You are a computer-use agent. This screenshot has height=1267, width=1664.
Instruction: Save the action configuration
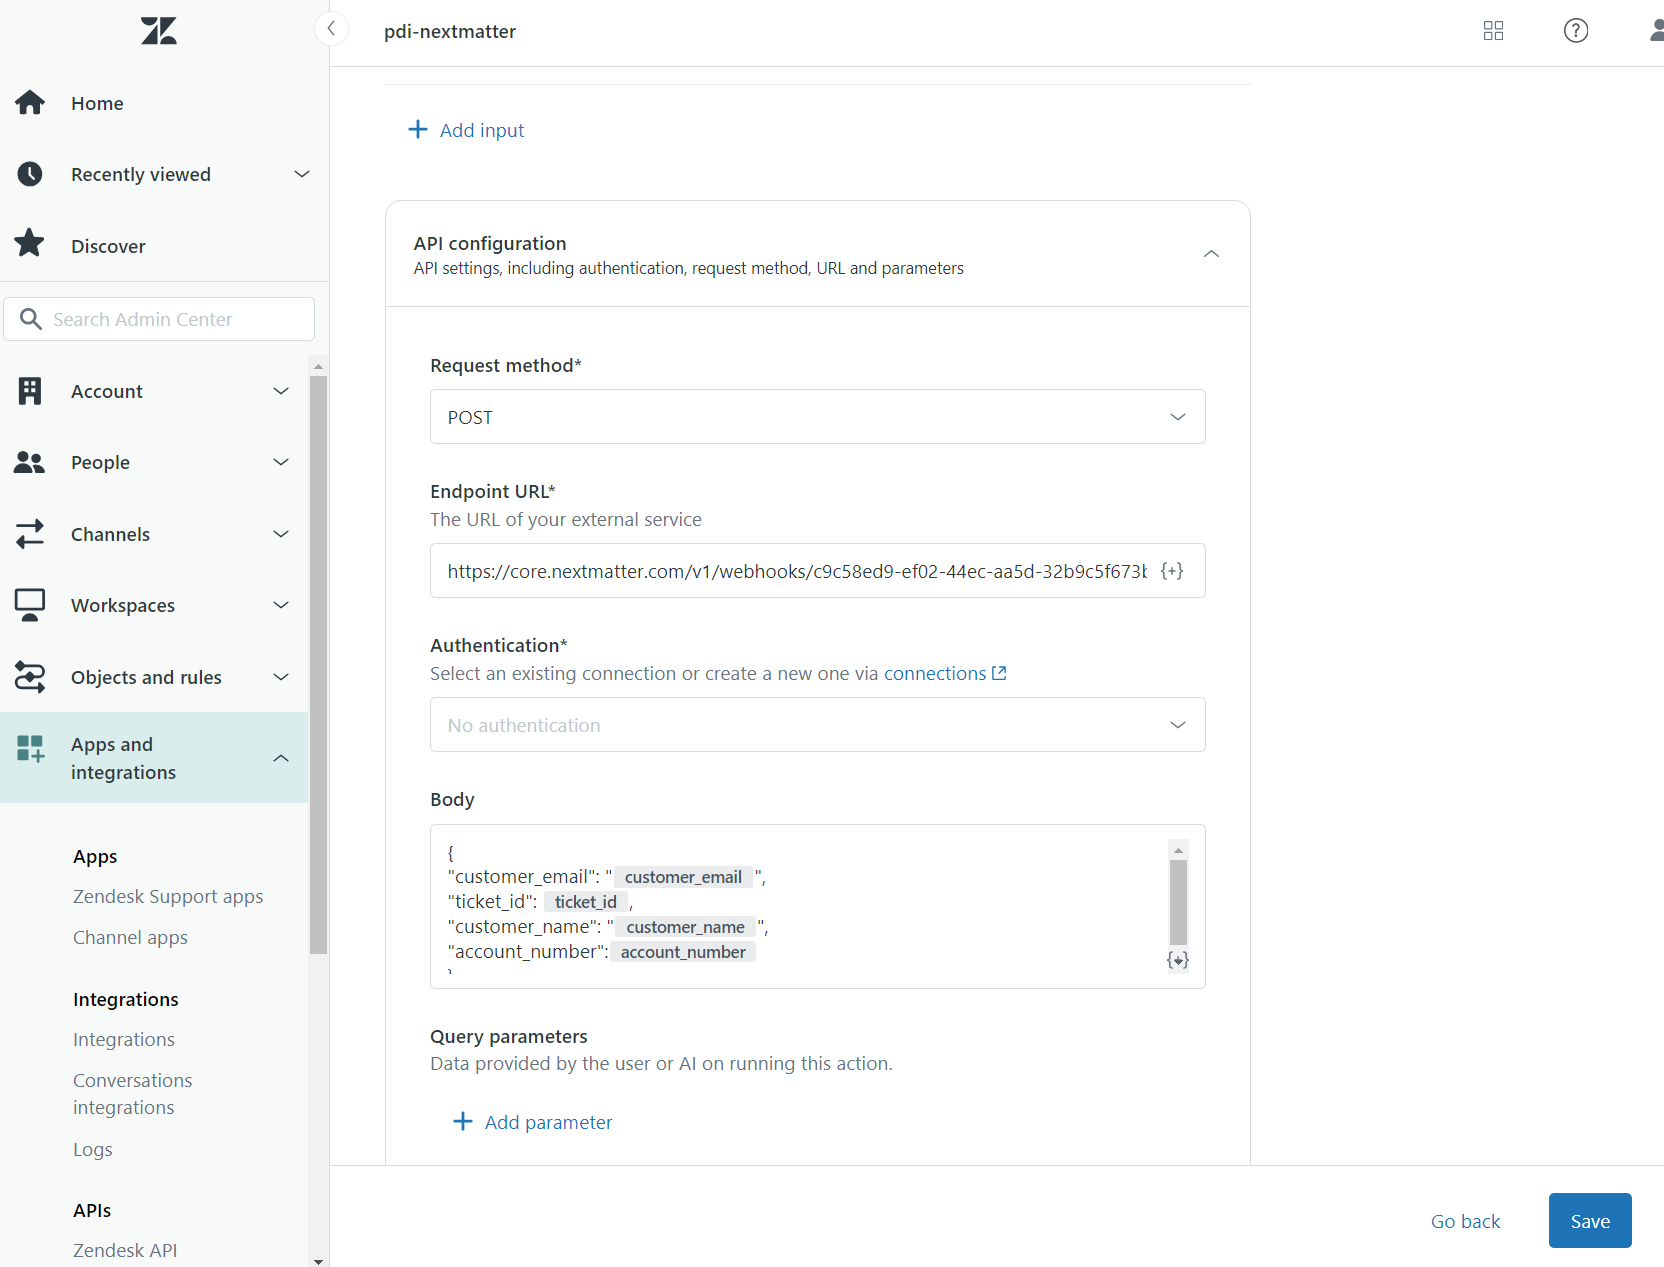click(1590, 1221)
